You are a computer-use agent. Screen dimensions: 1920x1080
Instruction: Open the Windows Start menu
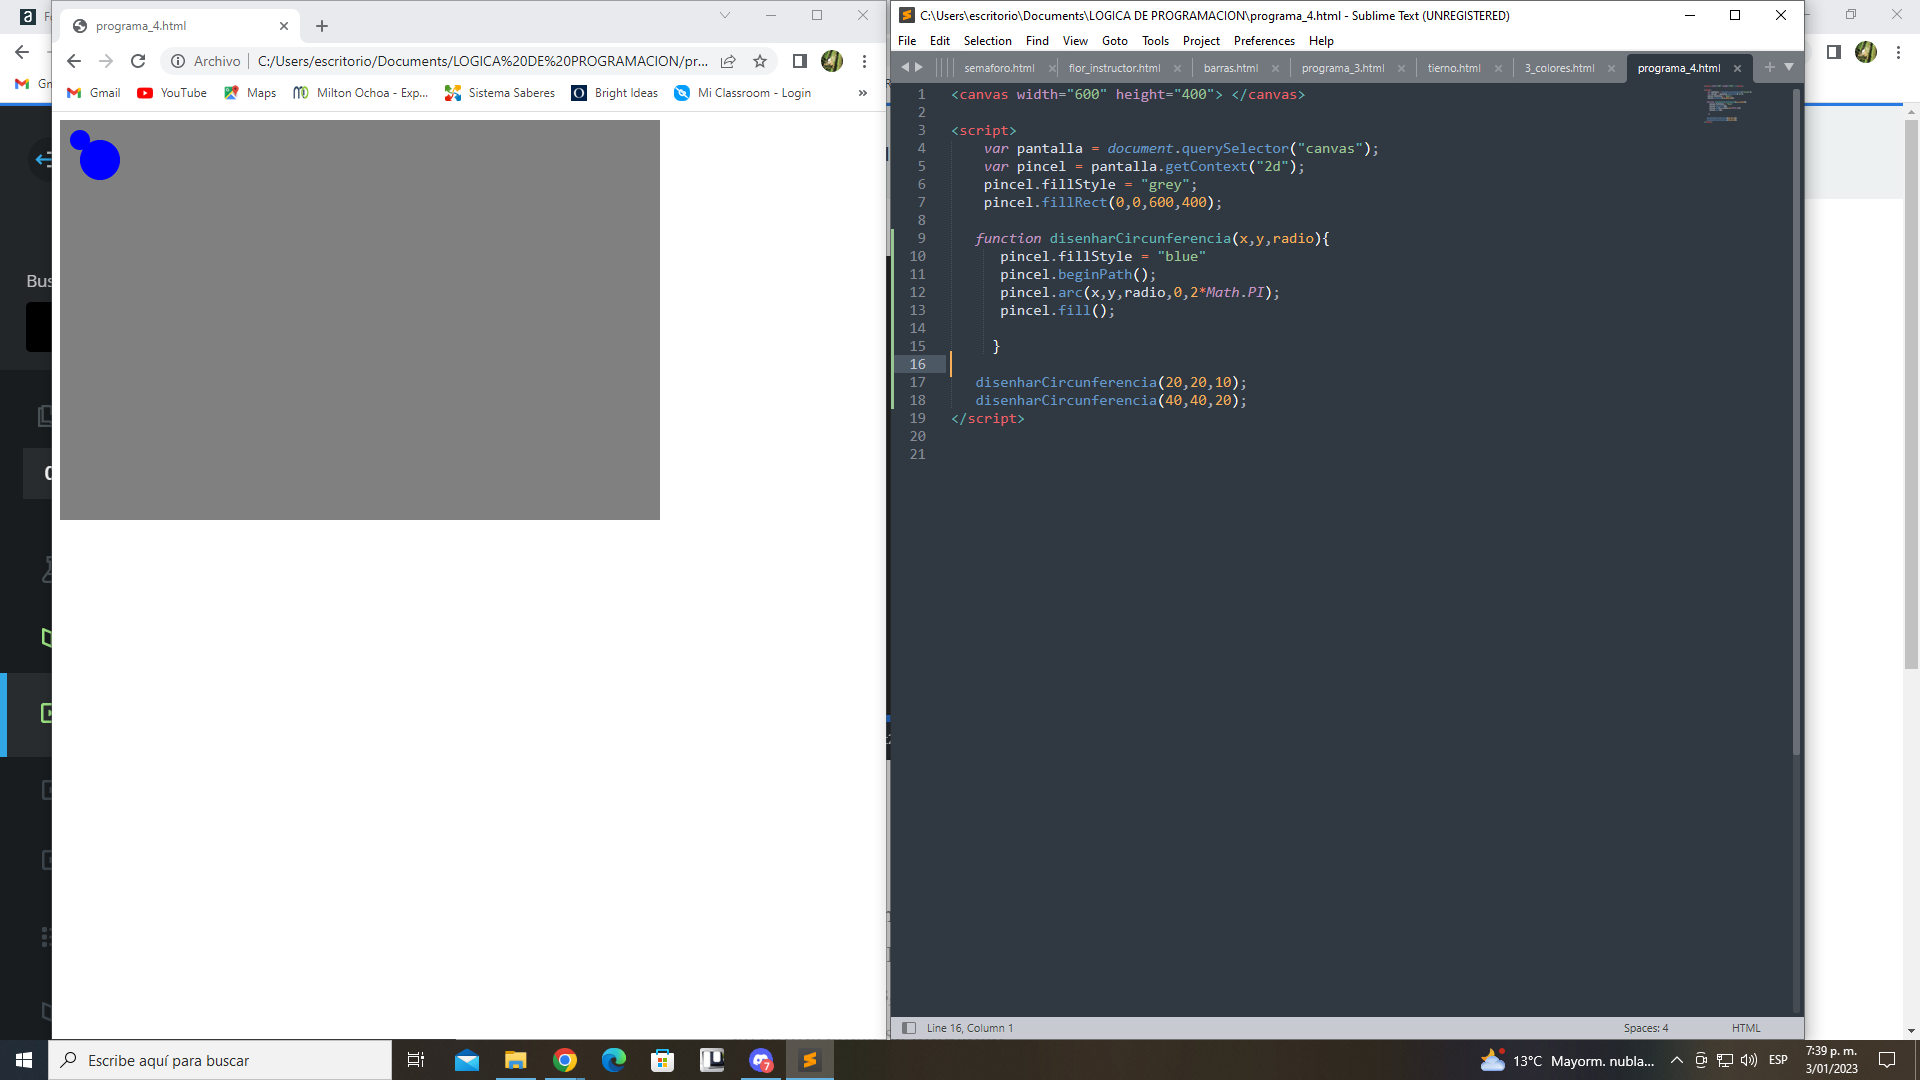click(24, 1060)
